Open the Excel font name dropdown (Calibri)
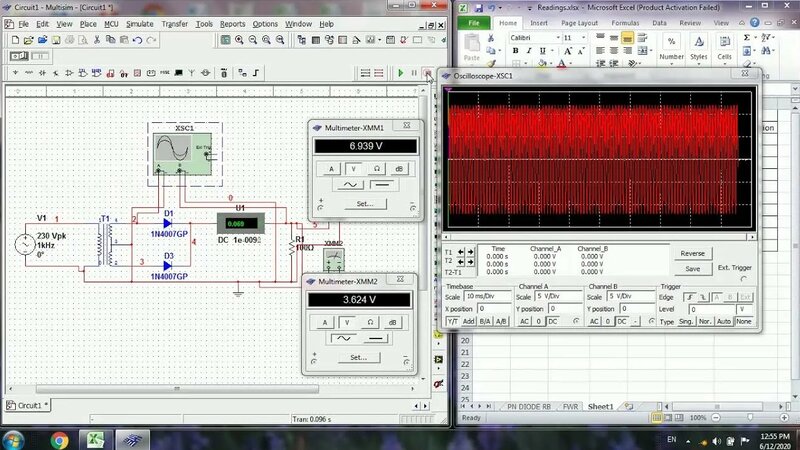800x450 pixels. pyautogui.click(x=559, y=38)
